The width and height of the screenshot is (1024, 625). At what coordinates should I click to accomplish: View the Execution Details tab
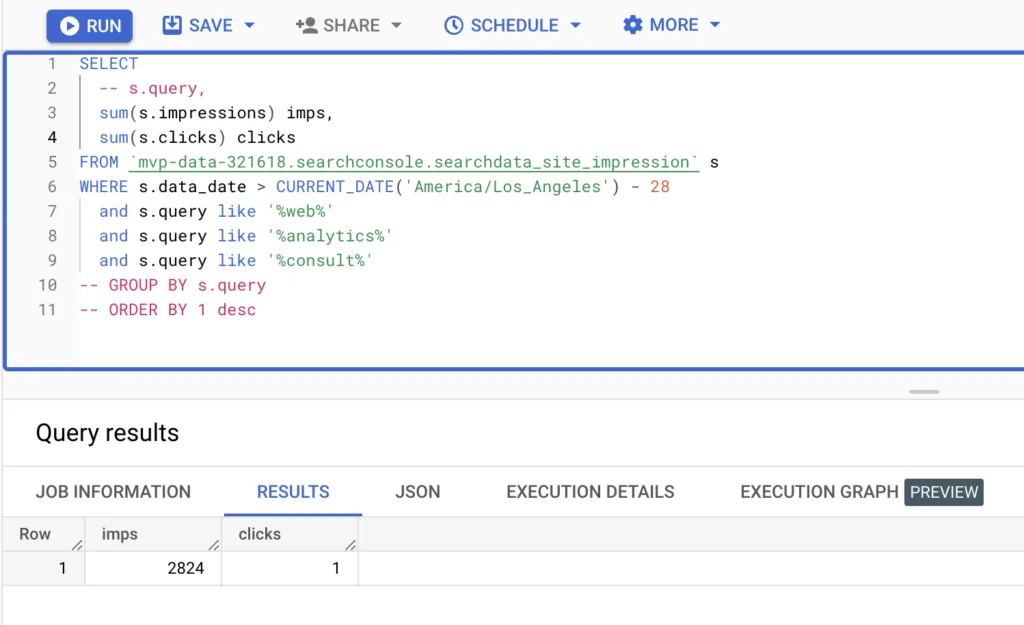(x=590, y=492)
